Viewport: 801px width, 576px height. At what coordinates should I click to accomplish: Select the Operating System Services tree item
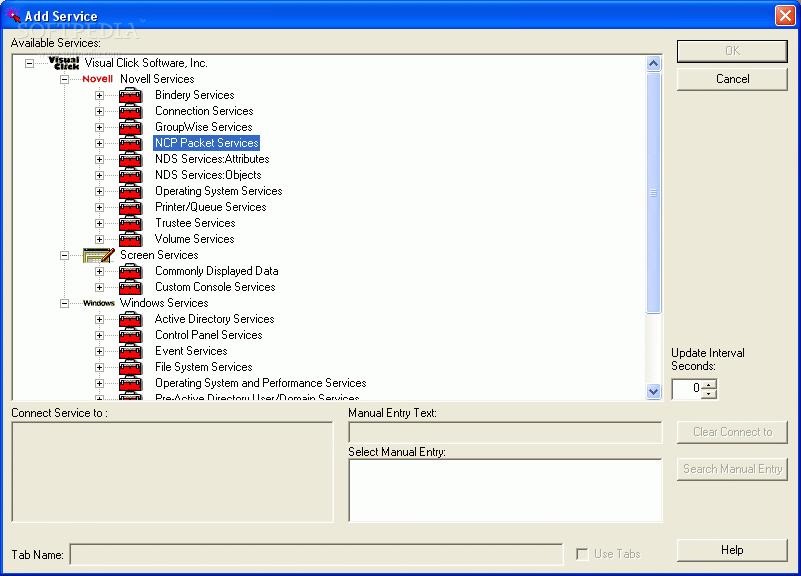click(219, 191)
